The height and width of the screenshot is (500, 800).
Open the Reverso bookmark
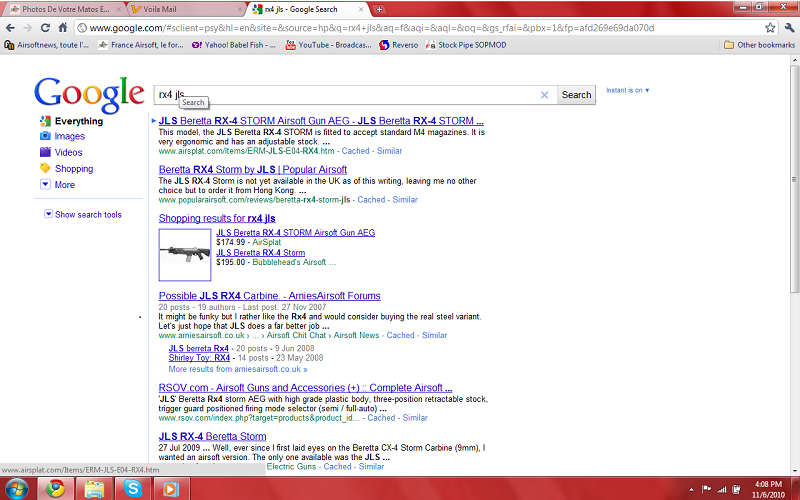click(398, 45)
